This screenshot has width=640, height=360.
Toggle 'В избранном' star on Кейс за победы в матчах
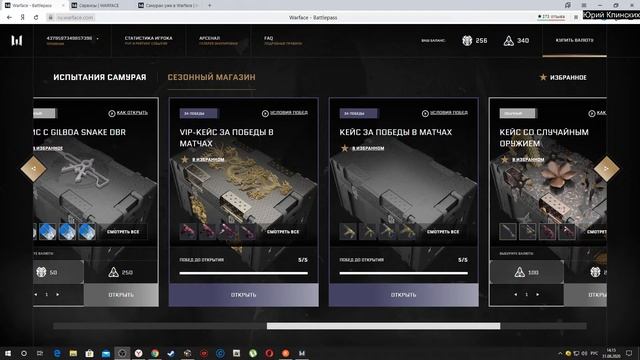pyautogui.click(x=345, y=148)
